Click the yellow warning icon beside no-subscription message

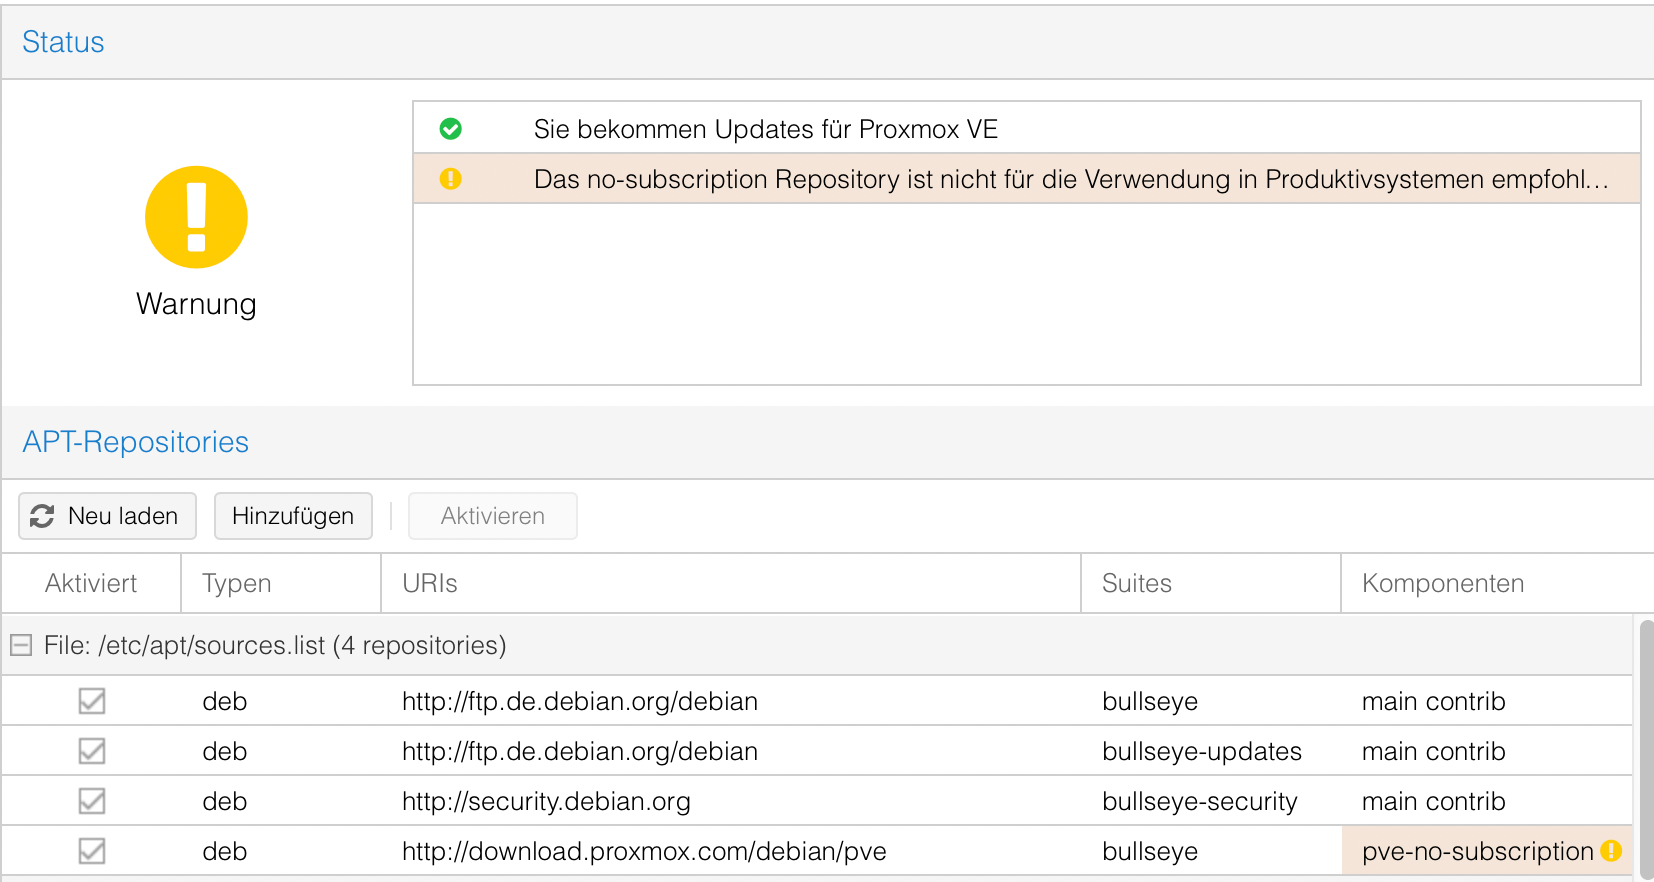tap(451, 179)
